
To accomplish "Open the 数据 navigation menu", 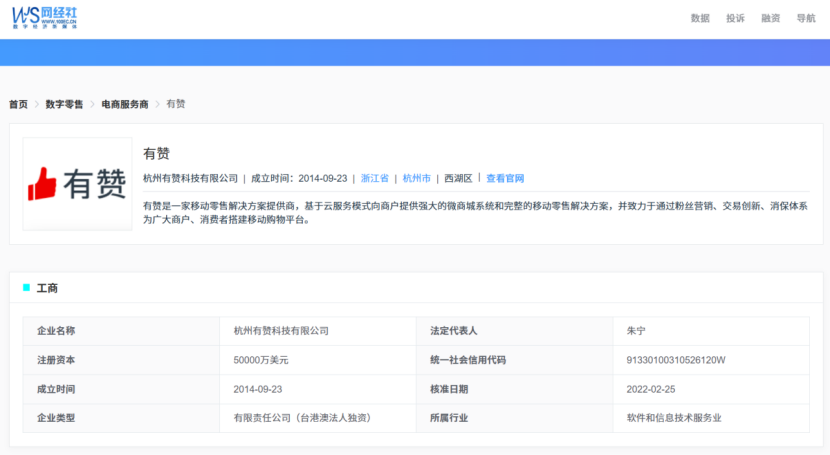I will (700, 19).
